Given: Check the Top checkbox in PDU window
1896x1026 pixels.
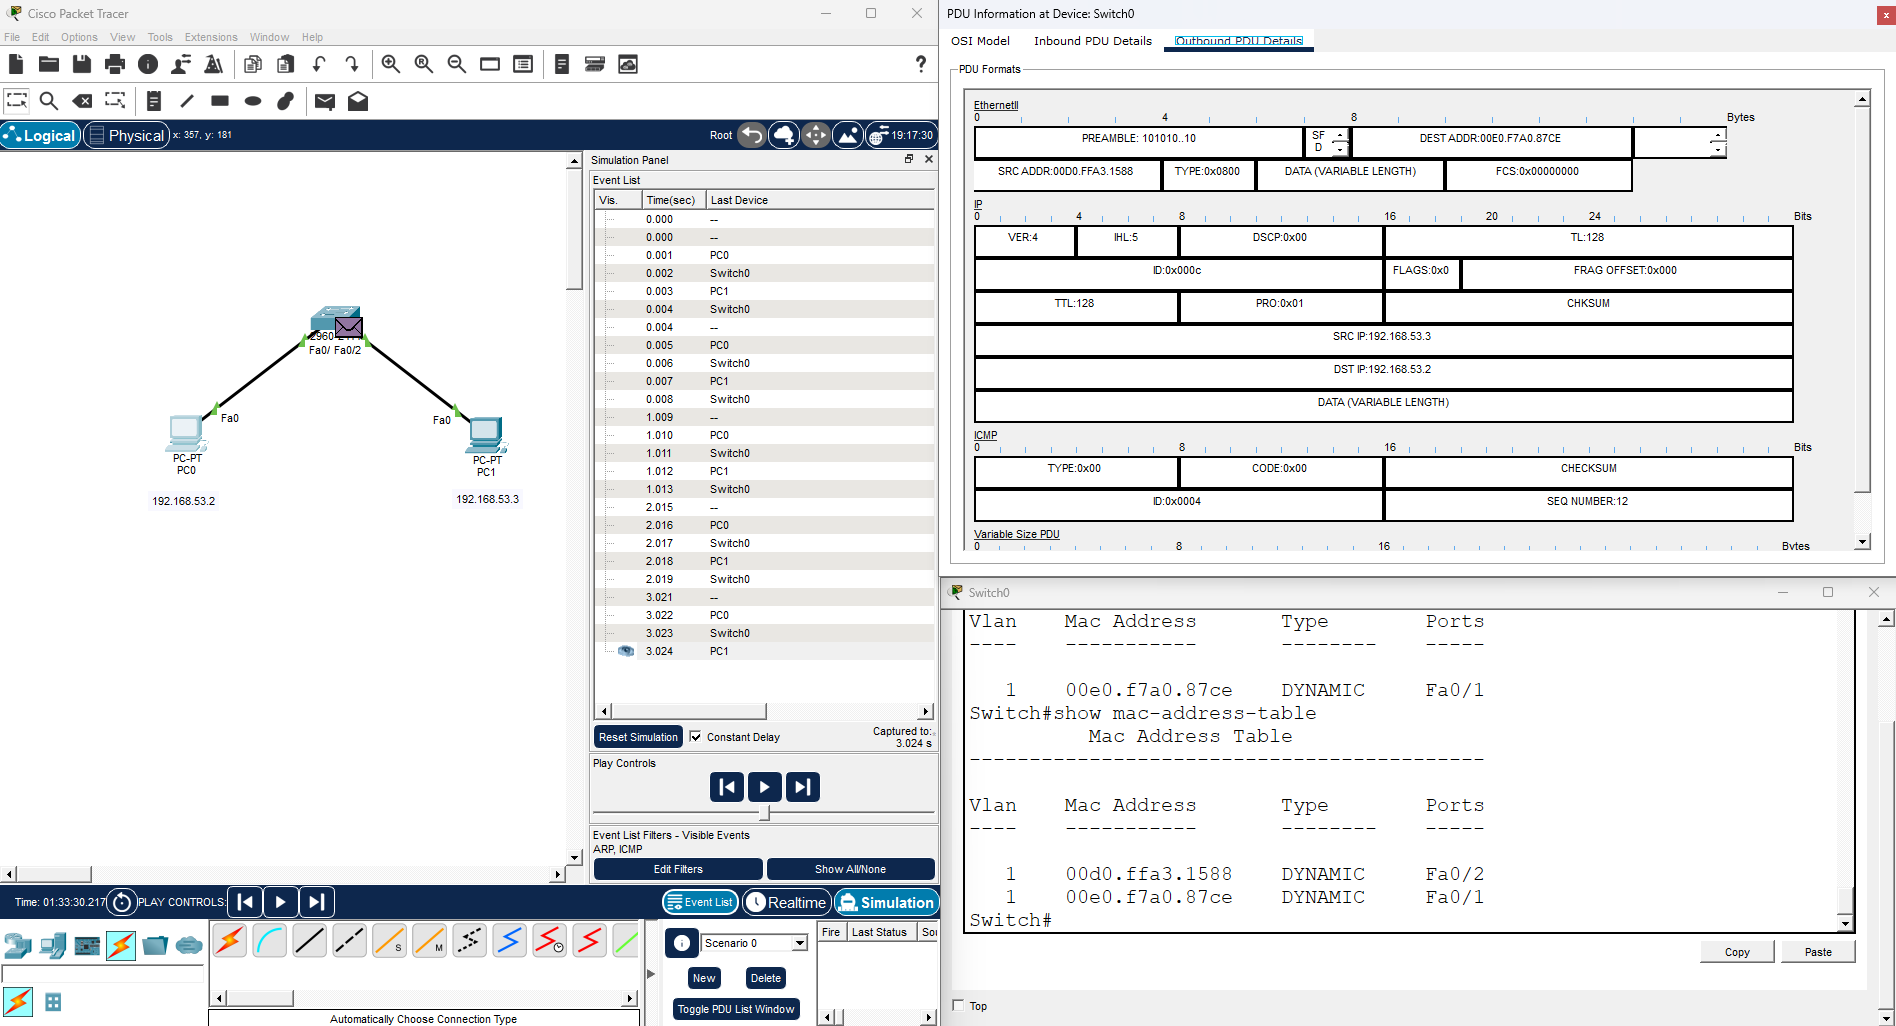Looking at the screenshot, I should pyautogui.click(x=958, y=1005).
